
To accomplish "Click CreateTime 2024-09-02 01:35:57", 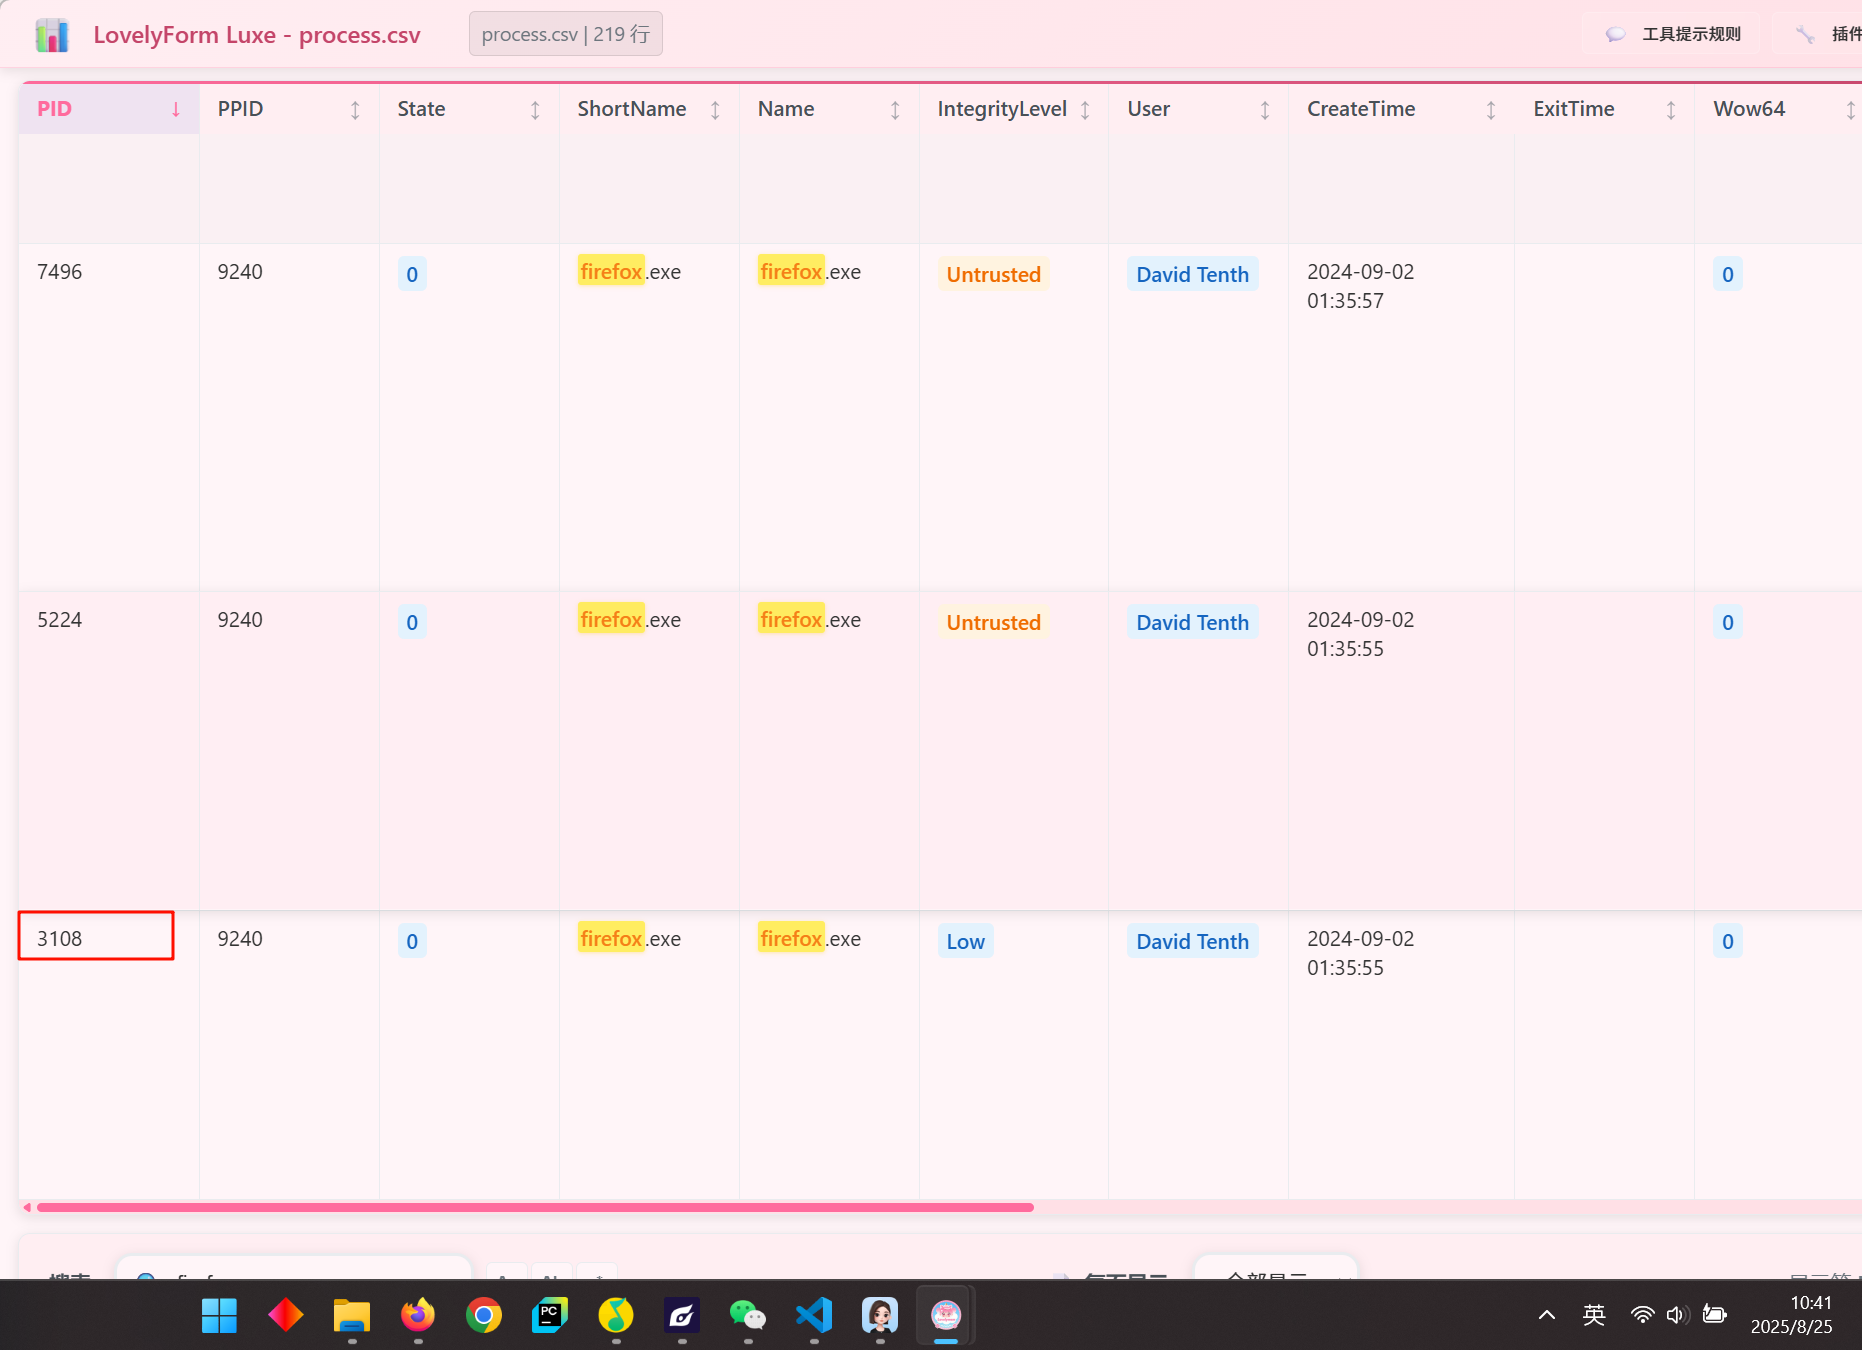I will (1360, 286).
